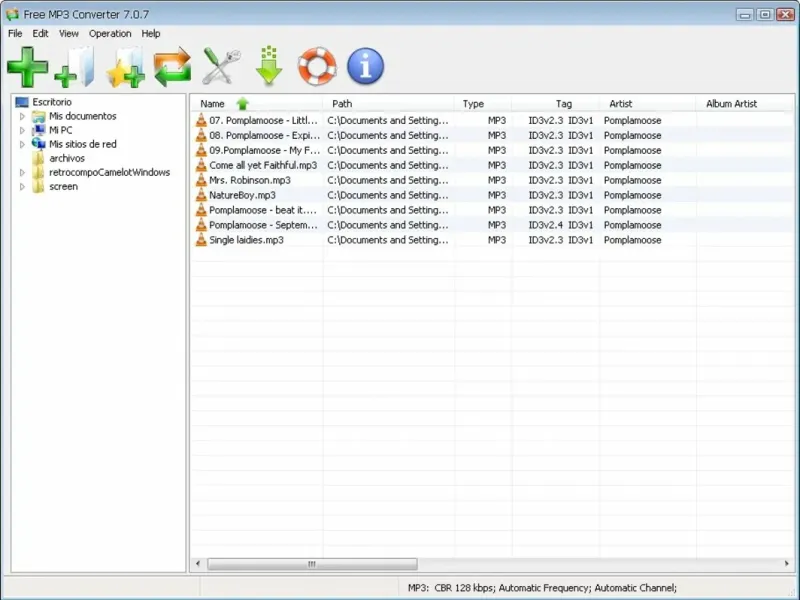800x600 pixels.
Task: Select file 08. Pomplamoose - Expi...
Action: (x=264, y=135)
